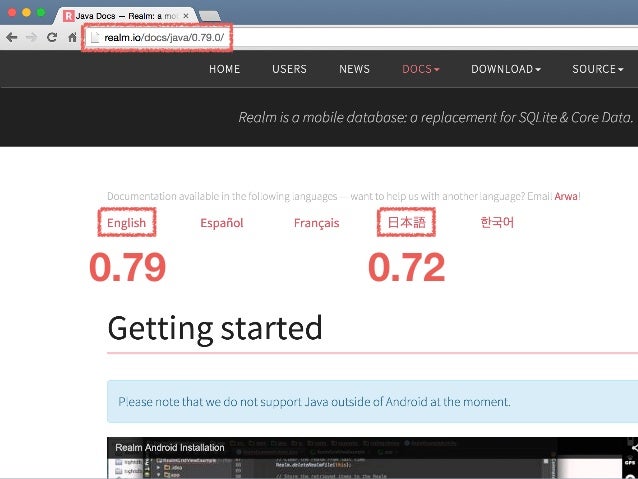Close the Java Docs browser tab
Viewport: 638px width, 479px height.
point(186,16)
